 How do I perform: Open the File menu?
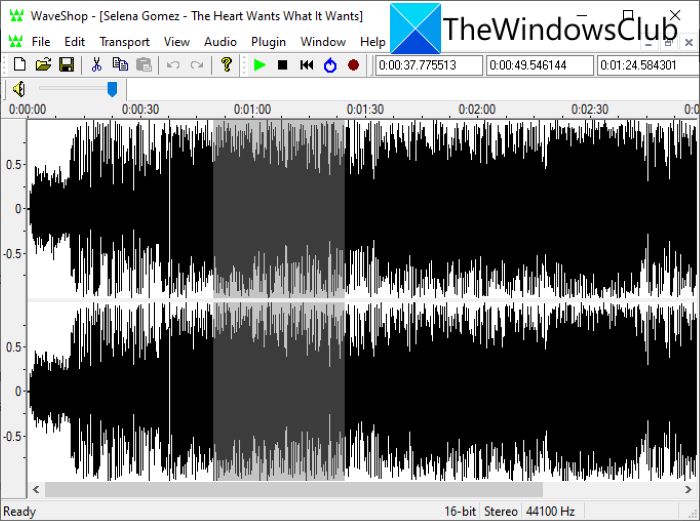(x=41, y=42)
